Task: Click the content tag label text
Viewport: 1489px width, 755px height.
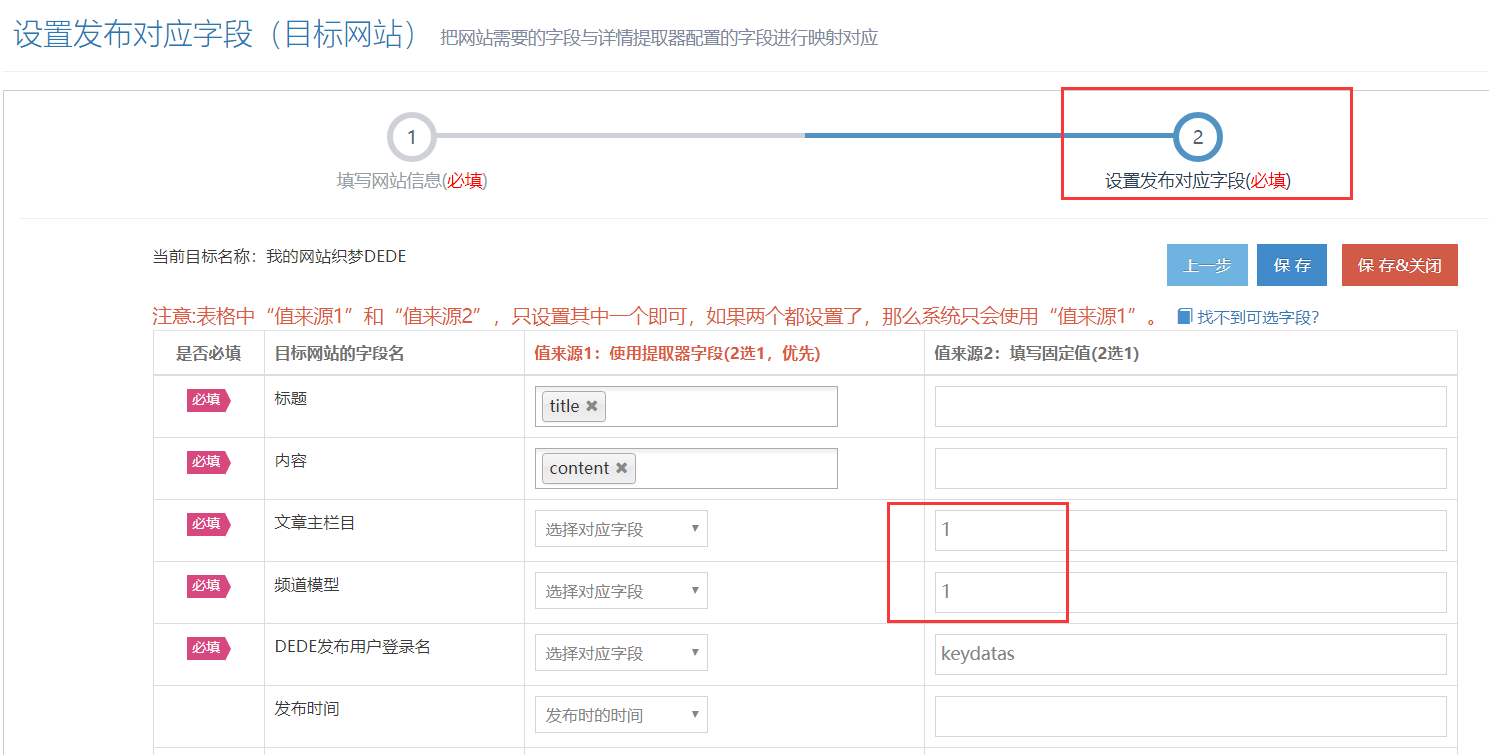Action: 579,468
